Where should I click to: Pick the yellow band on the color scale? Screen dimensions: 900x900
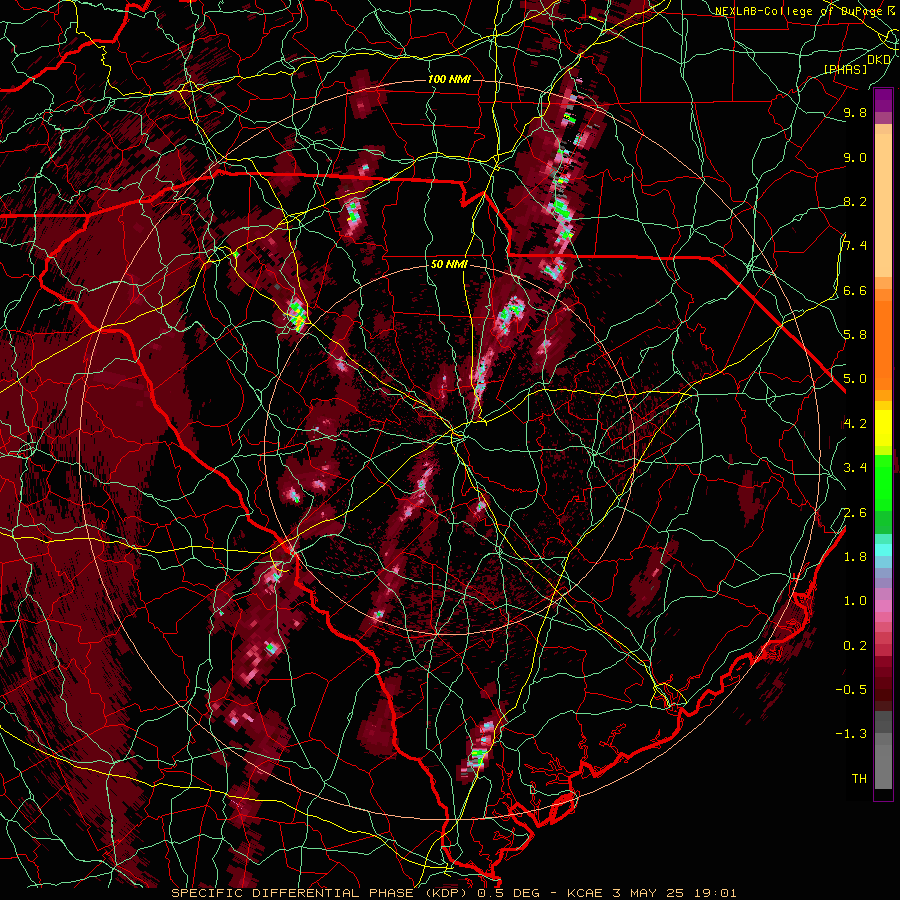coord(883,428)
